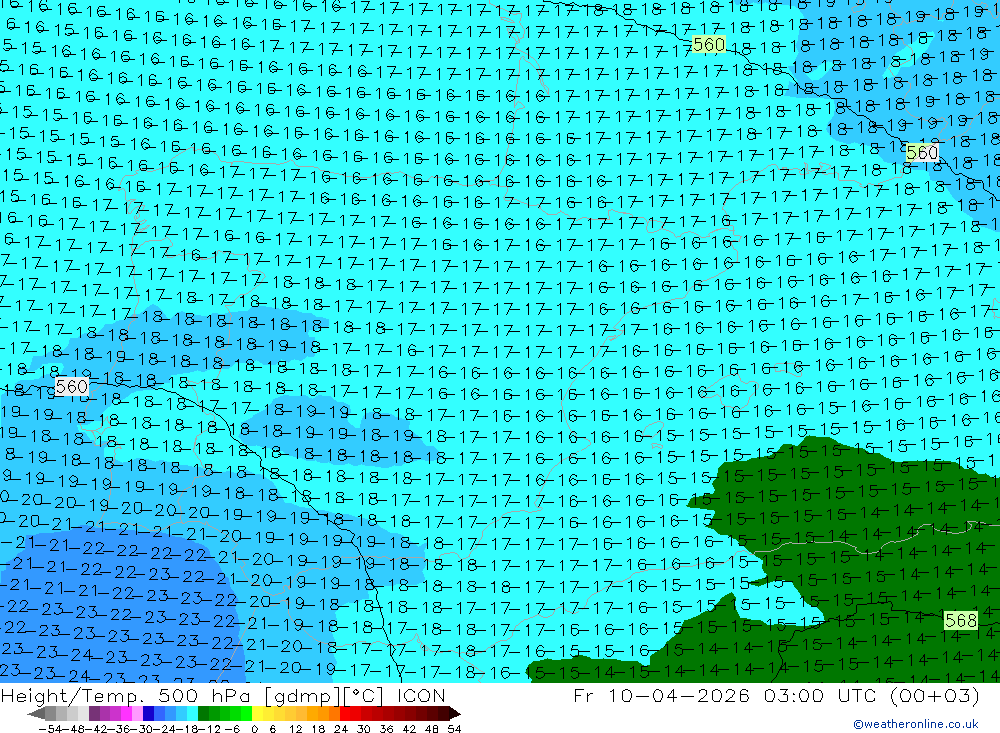The width and height of the screenshot is (1000, 733).
Task: Select the magenta swatch above the '-36' legend value
Action: click(126, 713)
